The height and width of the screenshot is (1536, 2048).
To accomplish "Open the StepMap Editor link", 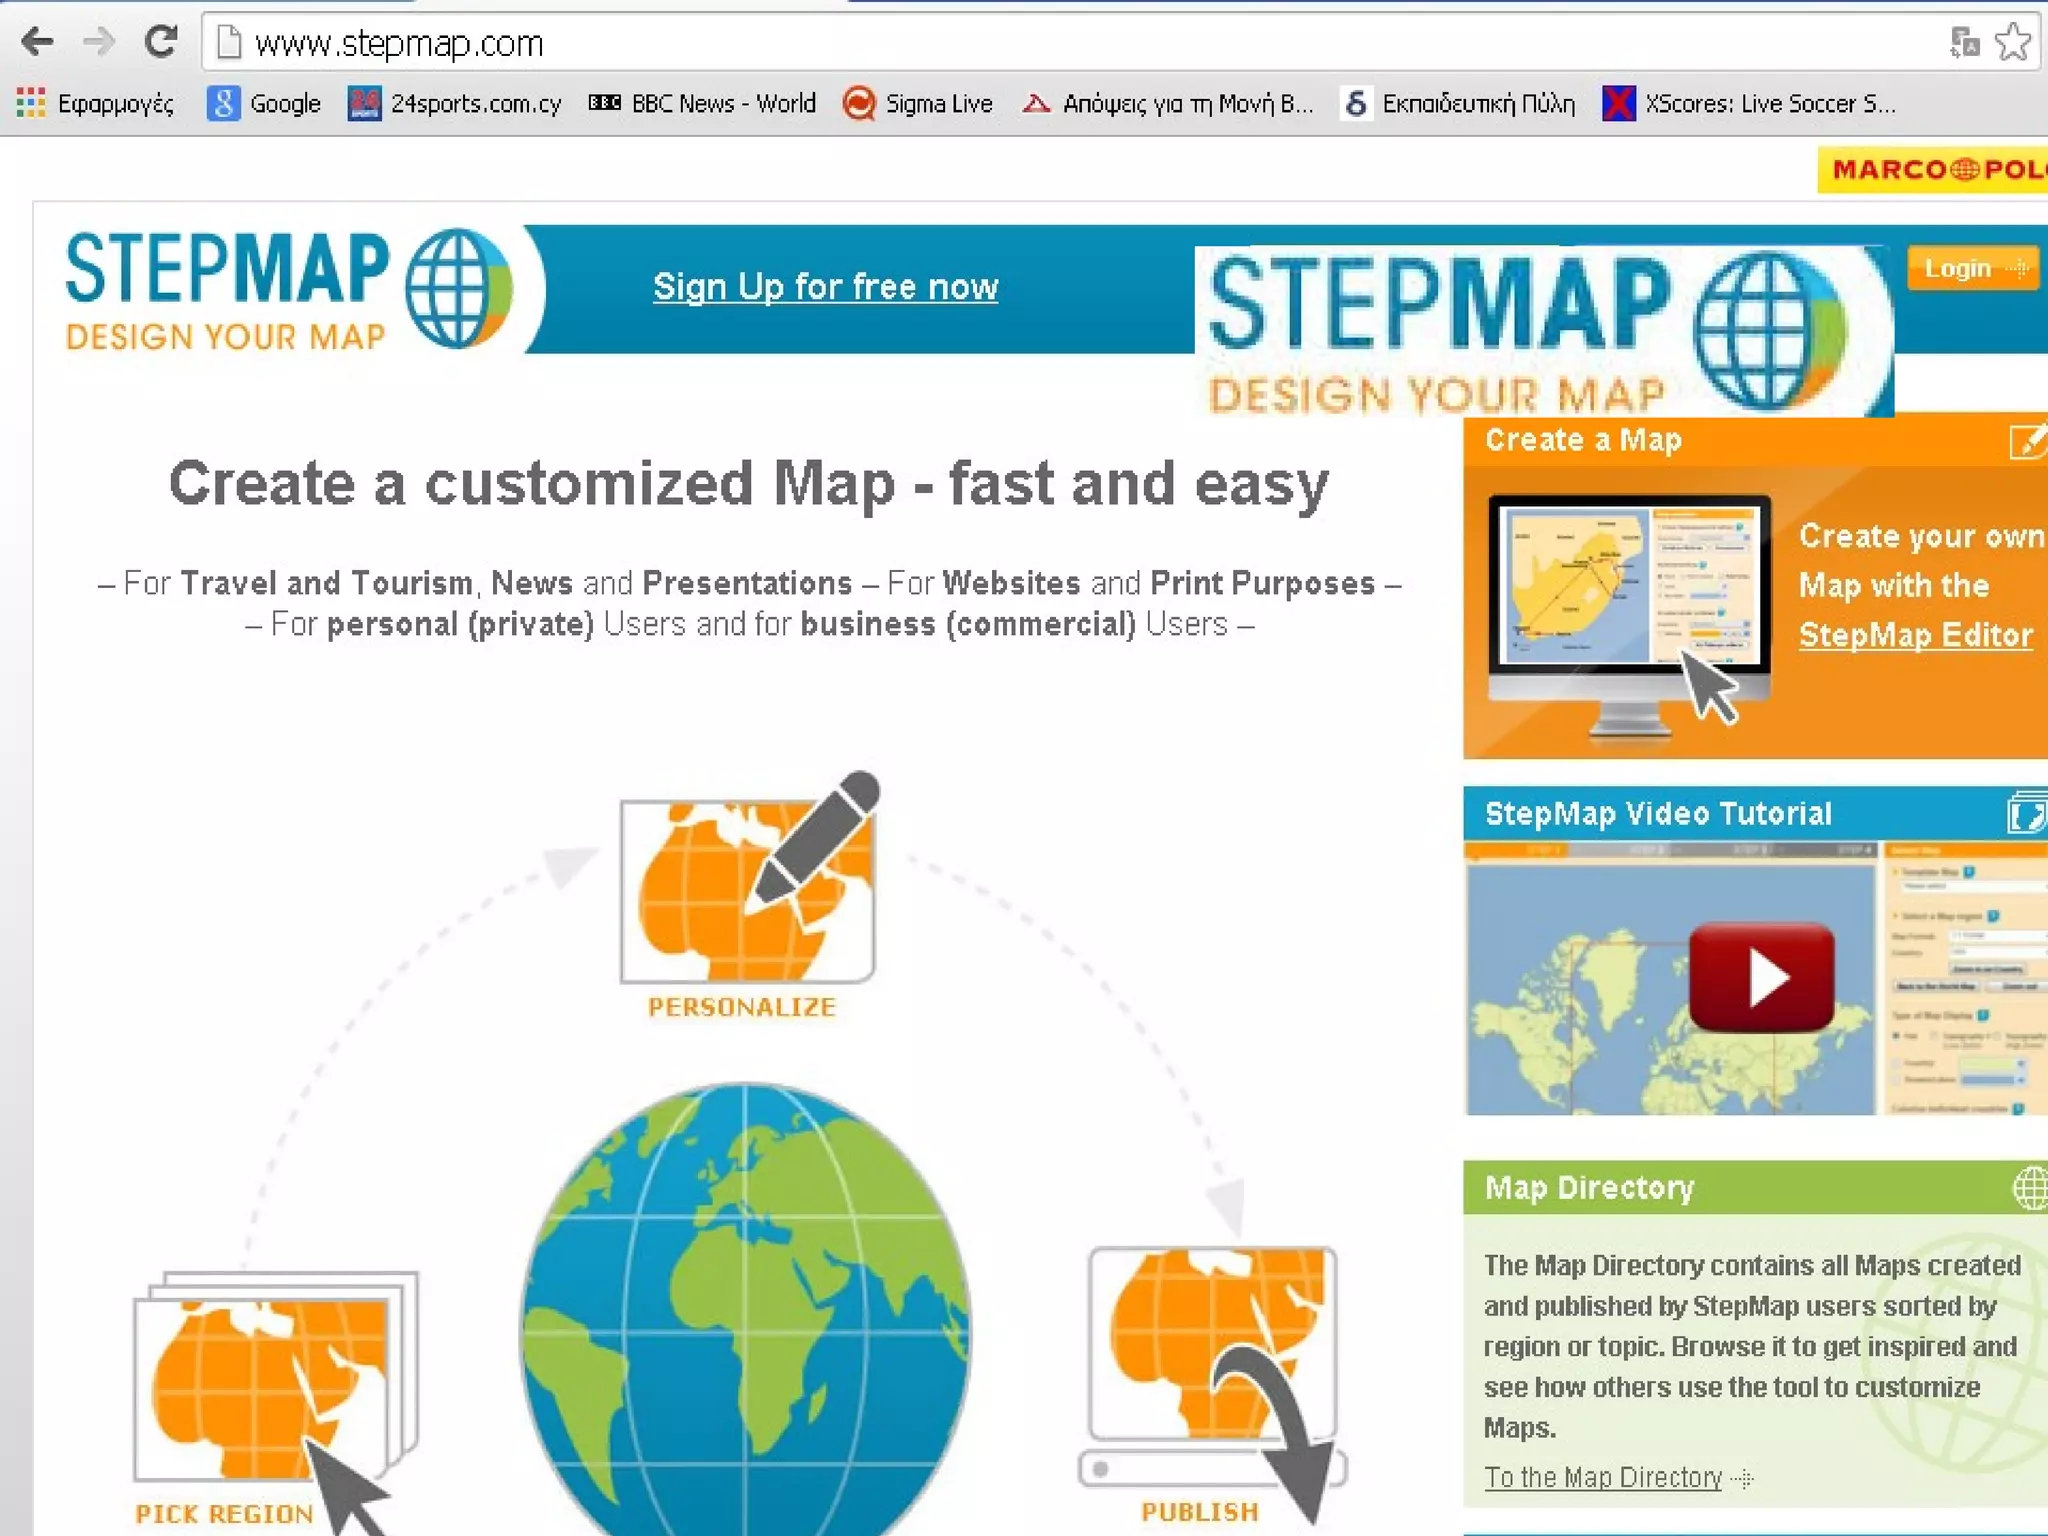I will pyautogui.click(x=1915, y=635).
